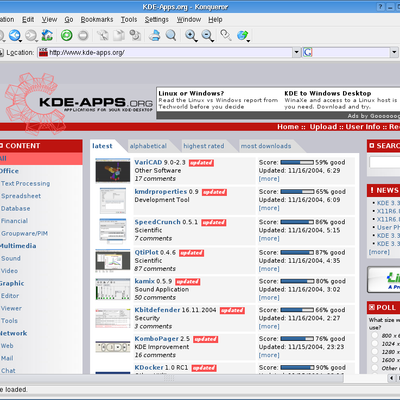Click the KDocker 90% score bar
Viewport: 400px width, 400px height.
[x=297, y=368]
